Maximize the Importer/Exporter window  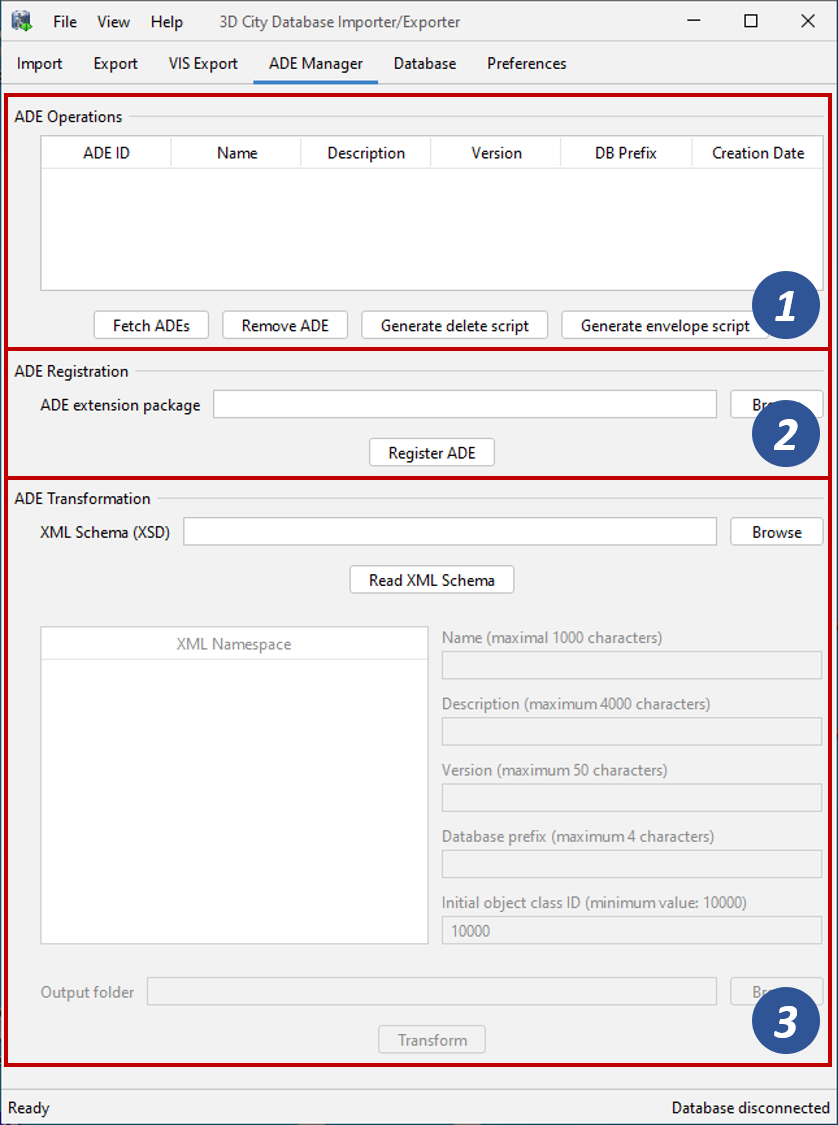tap(750, 22)
